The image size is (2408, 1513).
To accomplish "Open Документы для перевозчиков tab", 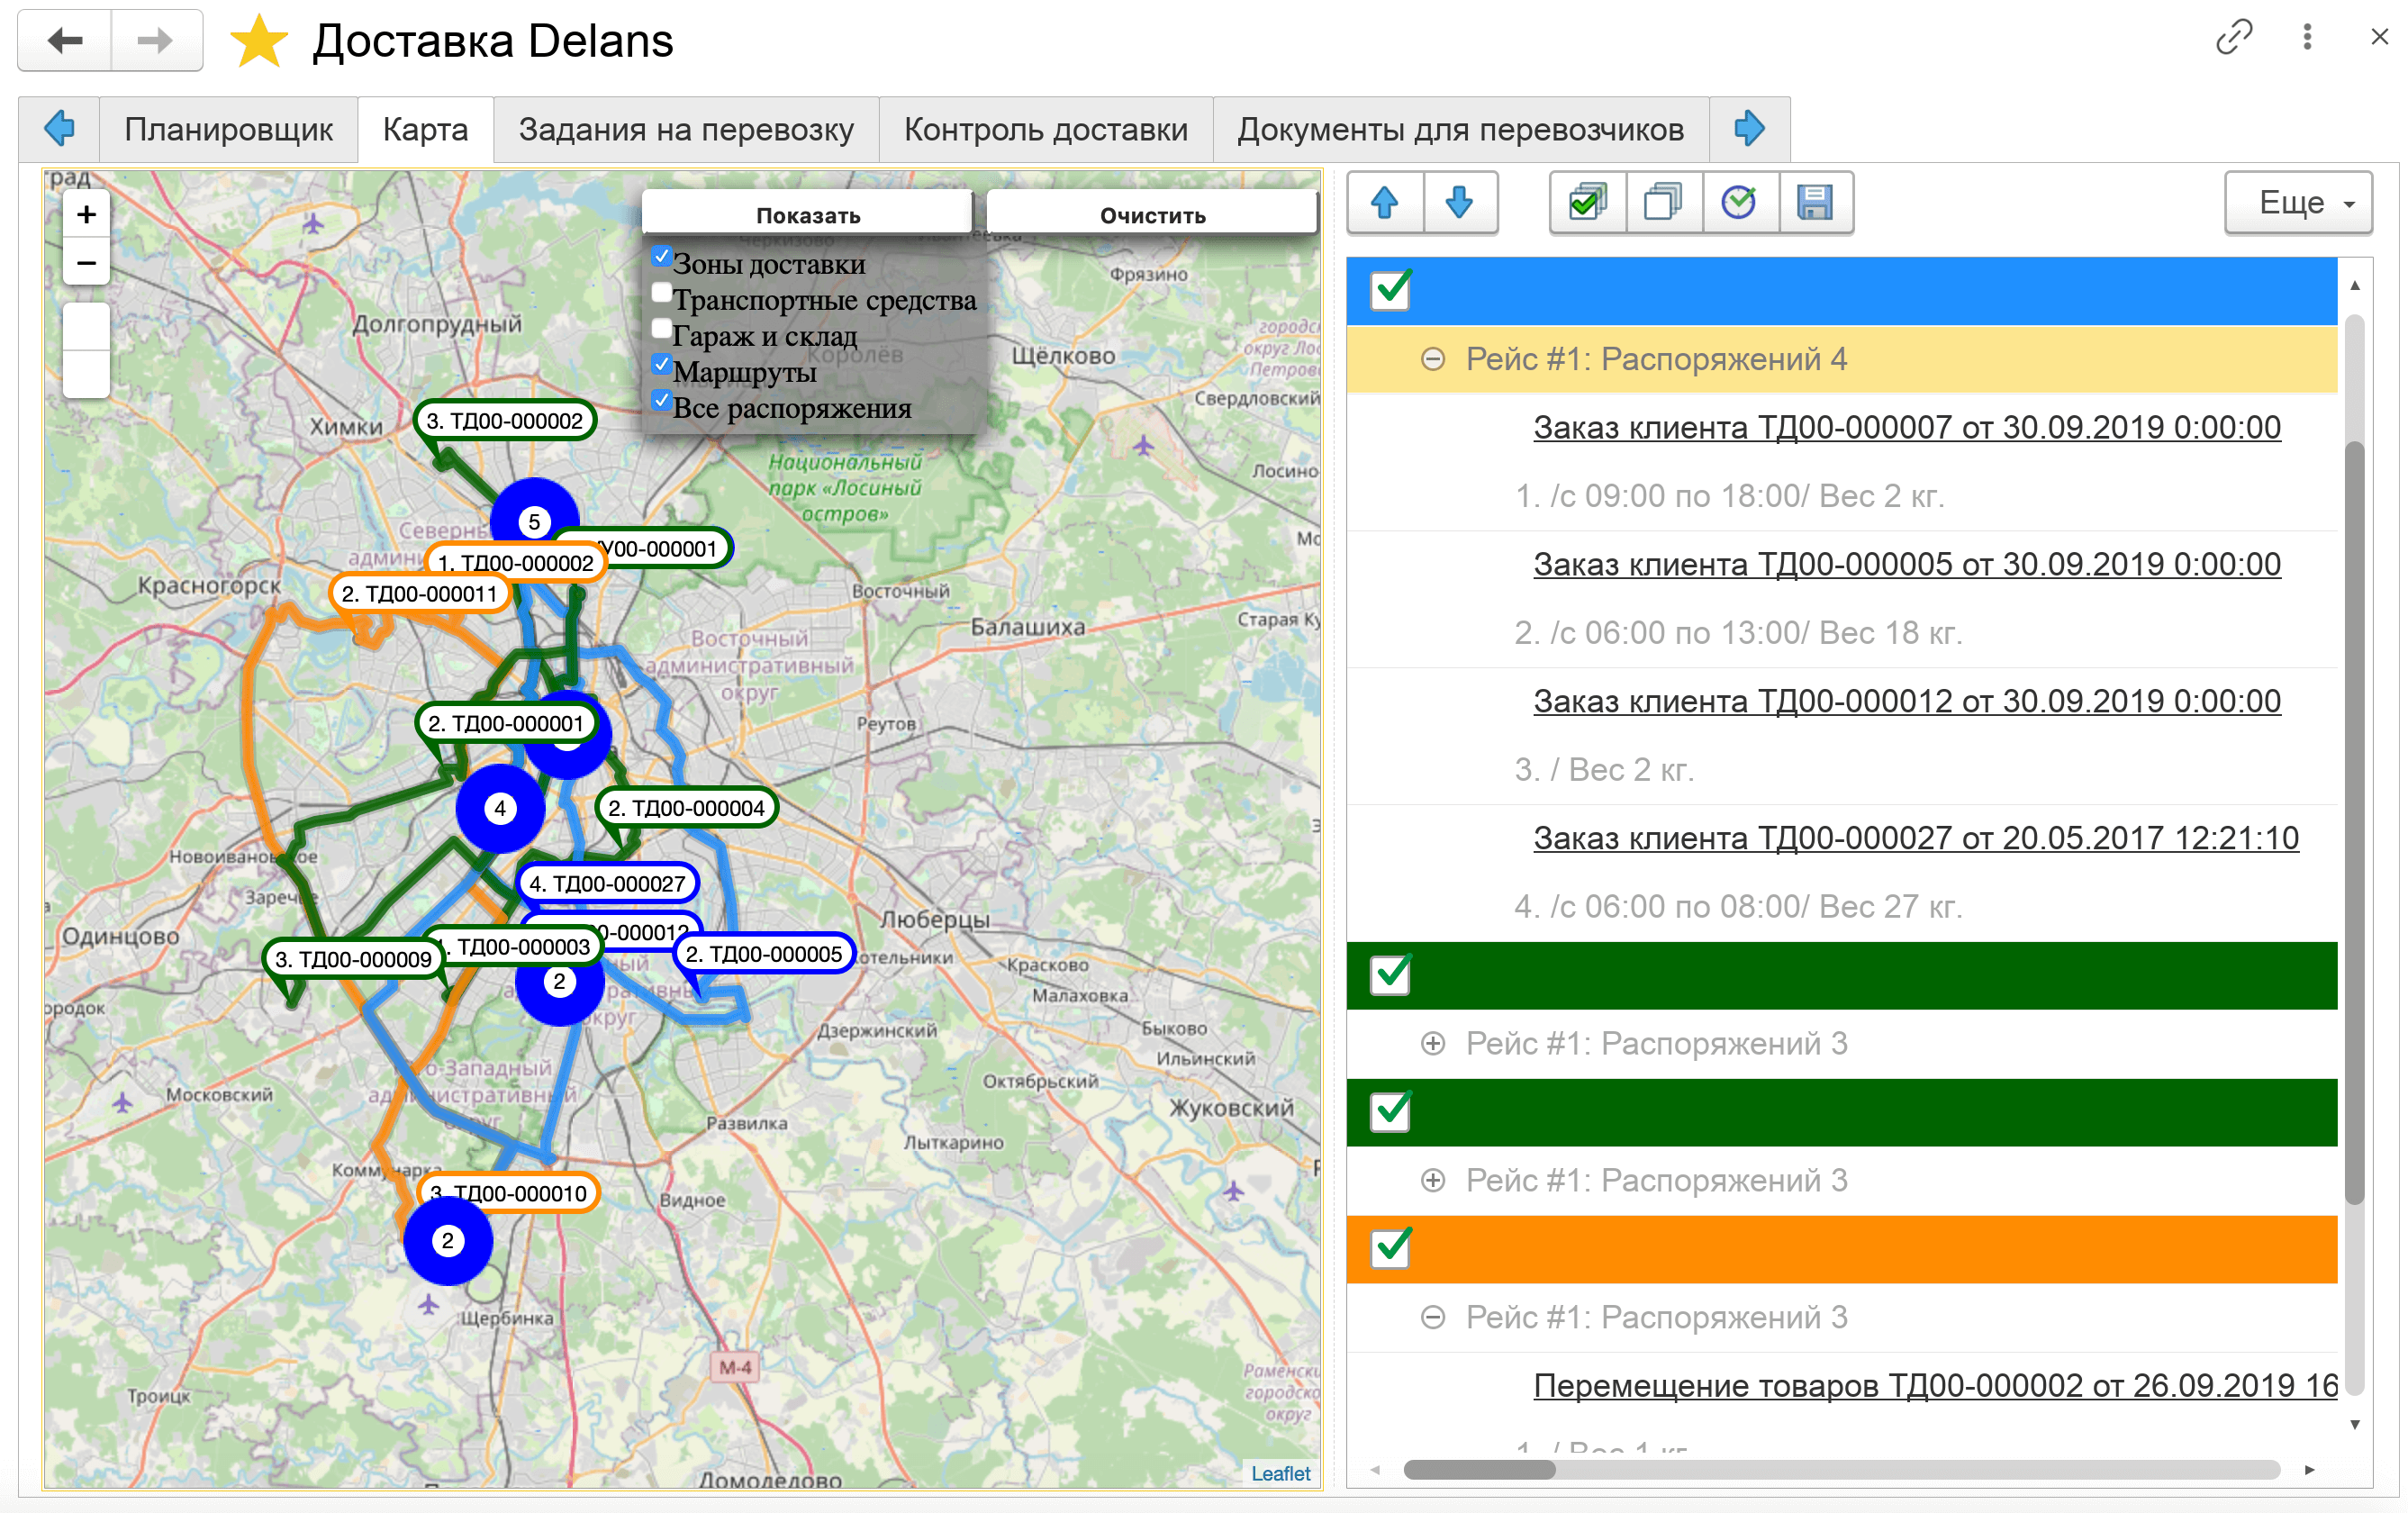I will (1460, 129).
